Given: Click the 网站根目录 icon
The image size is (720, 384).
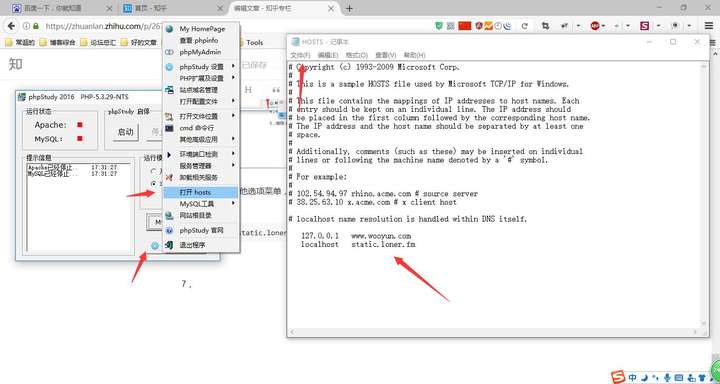Looking at the screenshot, I should pos(169,215).
